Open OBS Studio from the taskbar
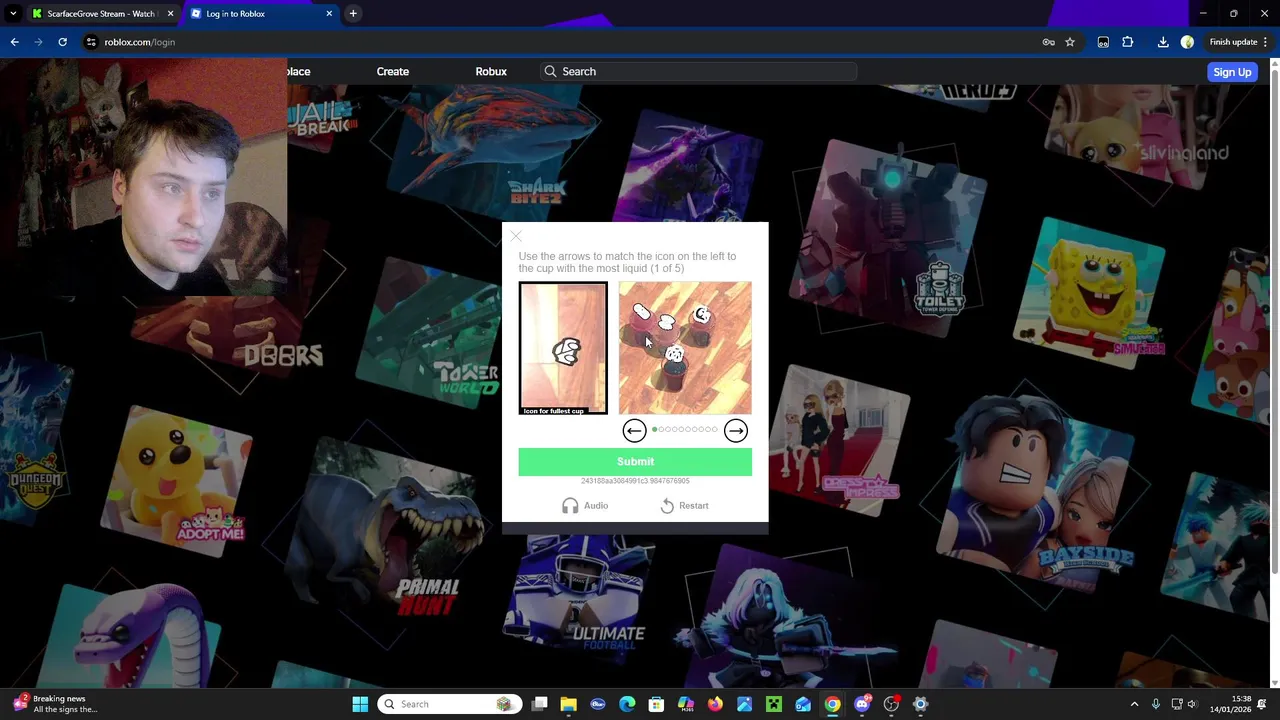The image size is (1280, 720). (891, 704)
